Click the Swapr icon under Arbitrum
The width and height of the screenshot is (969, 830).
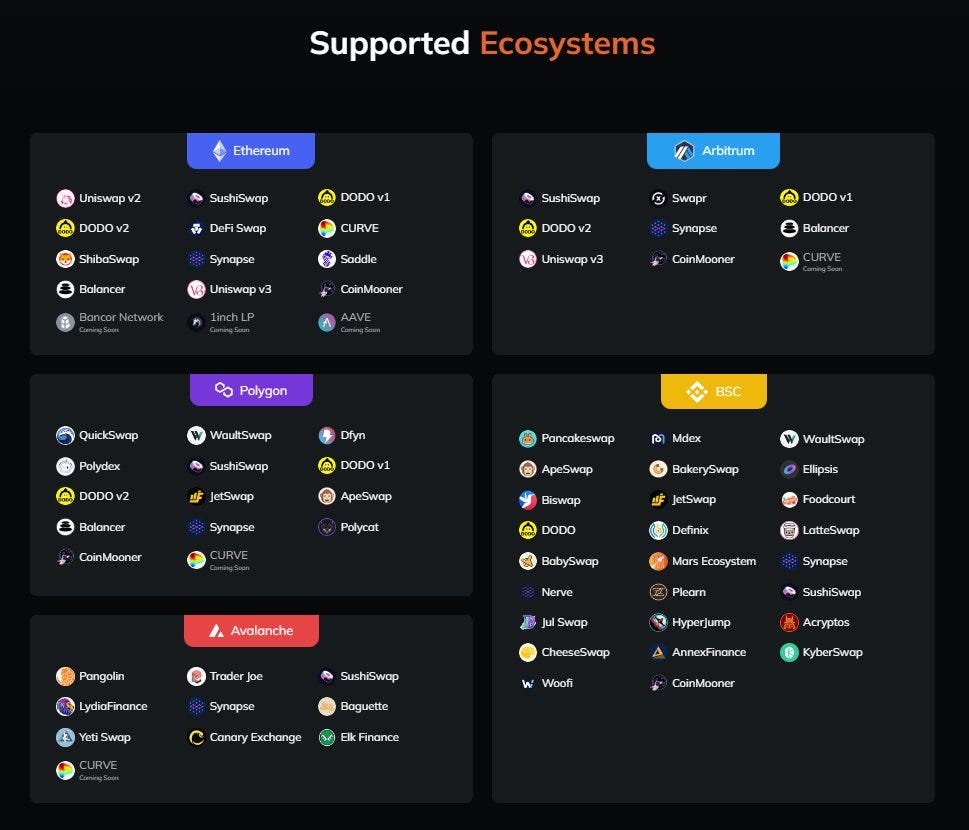[x=659, y=198]
